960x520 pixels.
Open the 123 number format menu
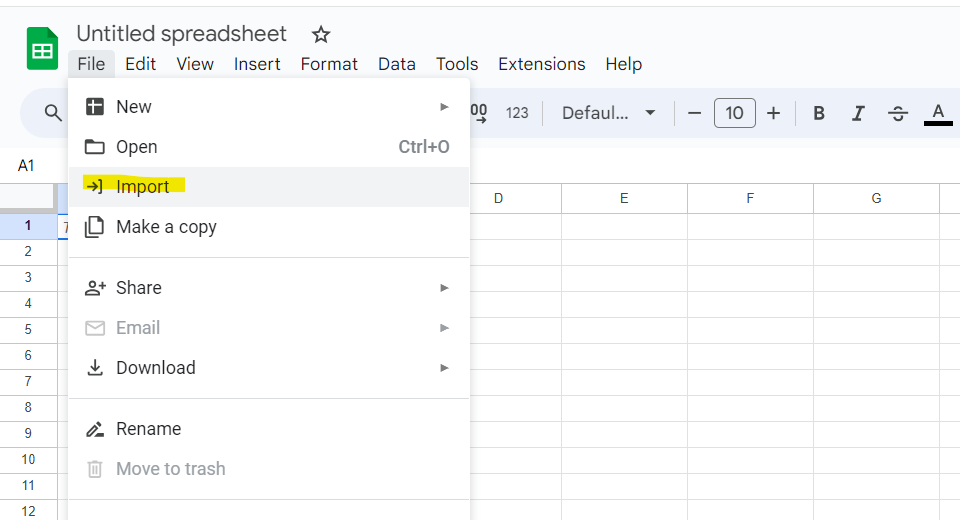tap(517, 113)
